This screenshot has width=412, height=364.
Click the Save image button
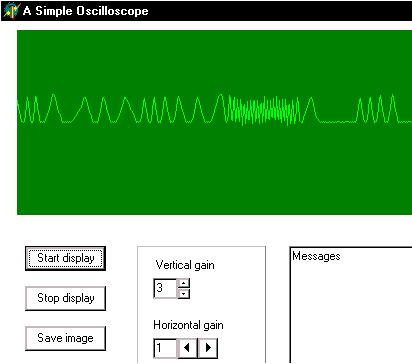tap(65, 338)
